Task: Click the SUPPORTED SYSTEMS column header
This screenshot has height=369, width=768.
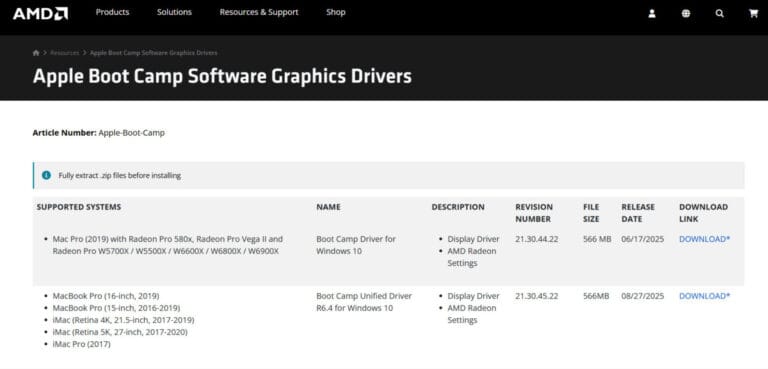Action: (x=79, y=207)
